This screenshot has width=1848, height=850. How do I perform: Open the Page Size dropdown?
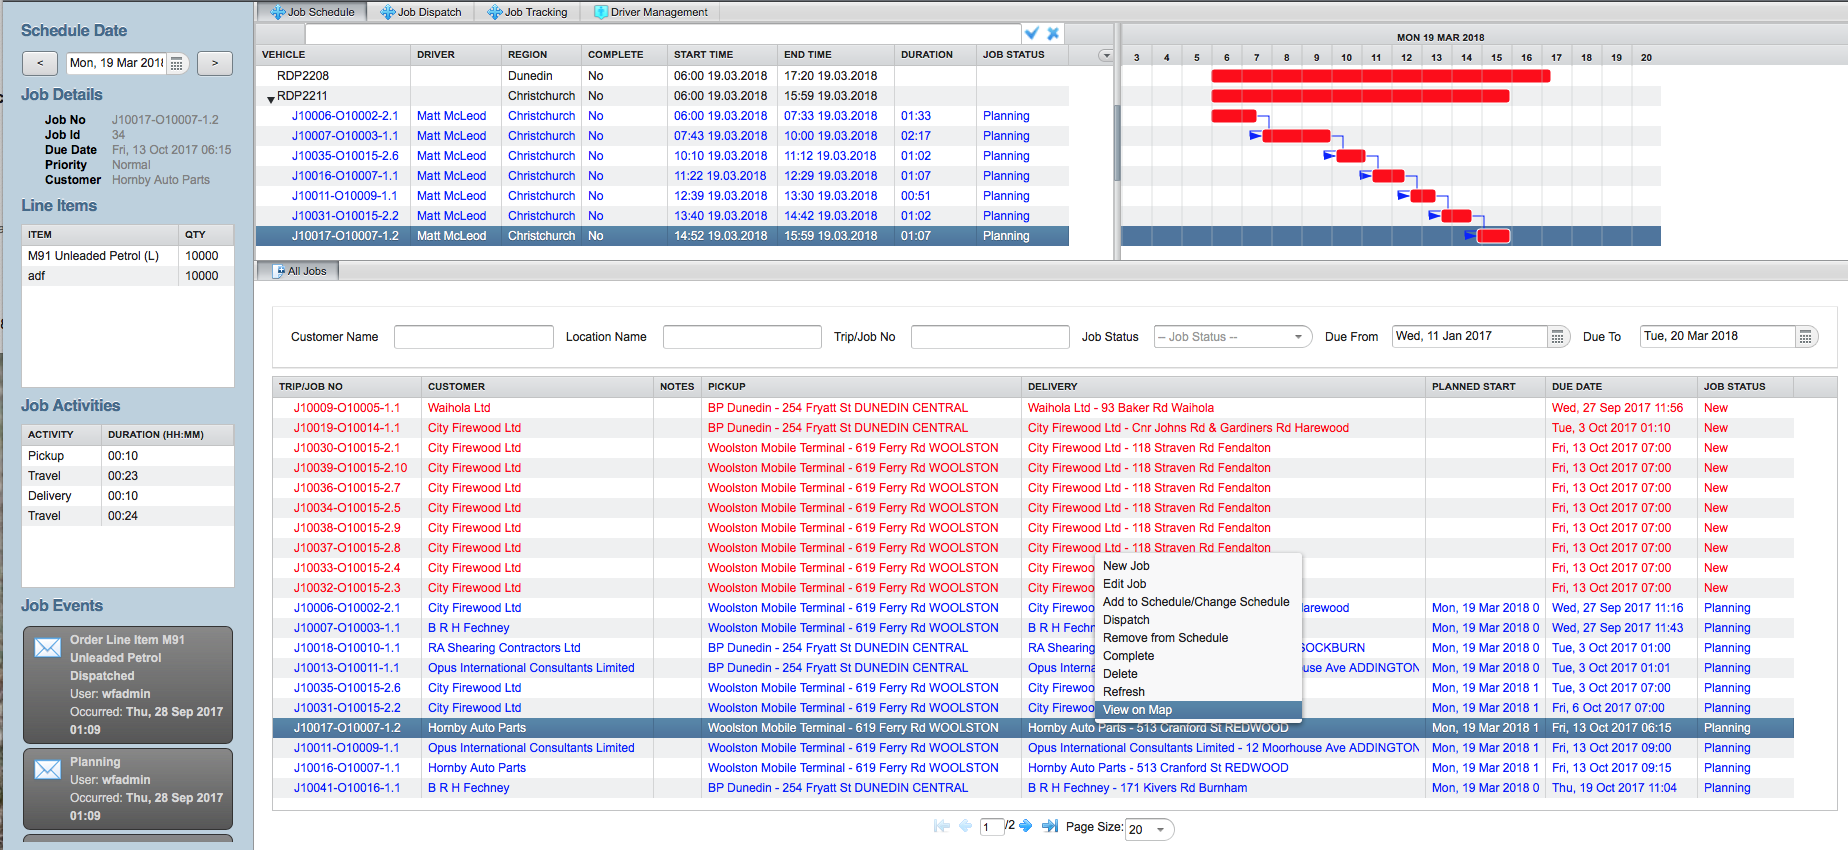point(1149,829)
